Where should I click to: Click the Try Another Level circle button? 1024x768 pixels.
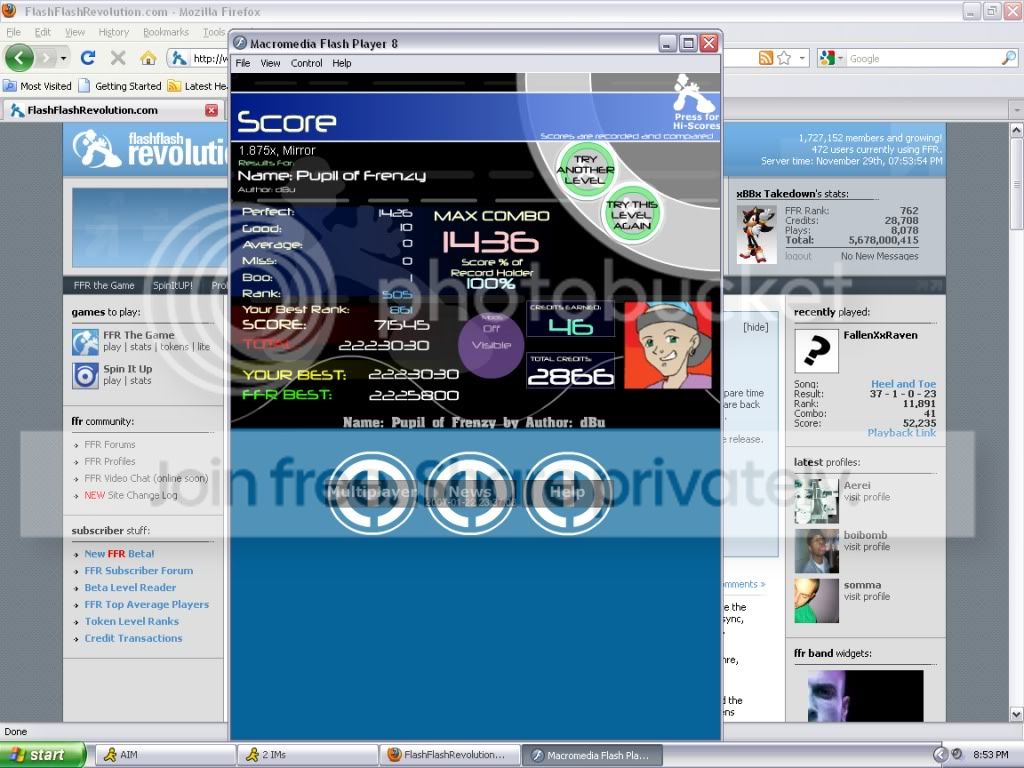coord(586,171)
